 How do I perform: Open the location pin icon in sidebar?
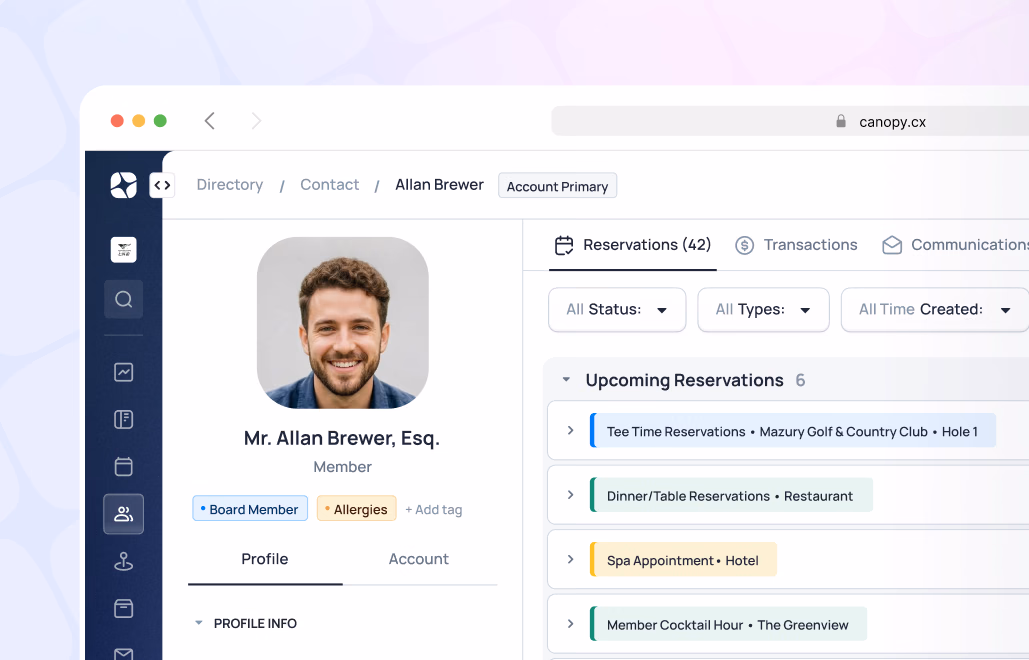[x=123, y=561]
